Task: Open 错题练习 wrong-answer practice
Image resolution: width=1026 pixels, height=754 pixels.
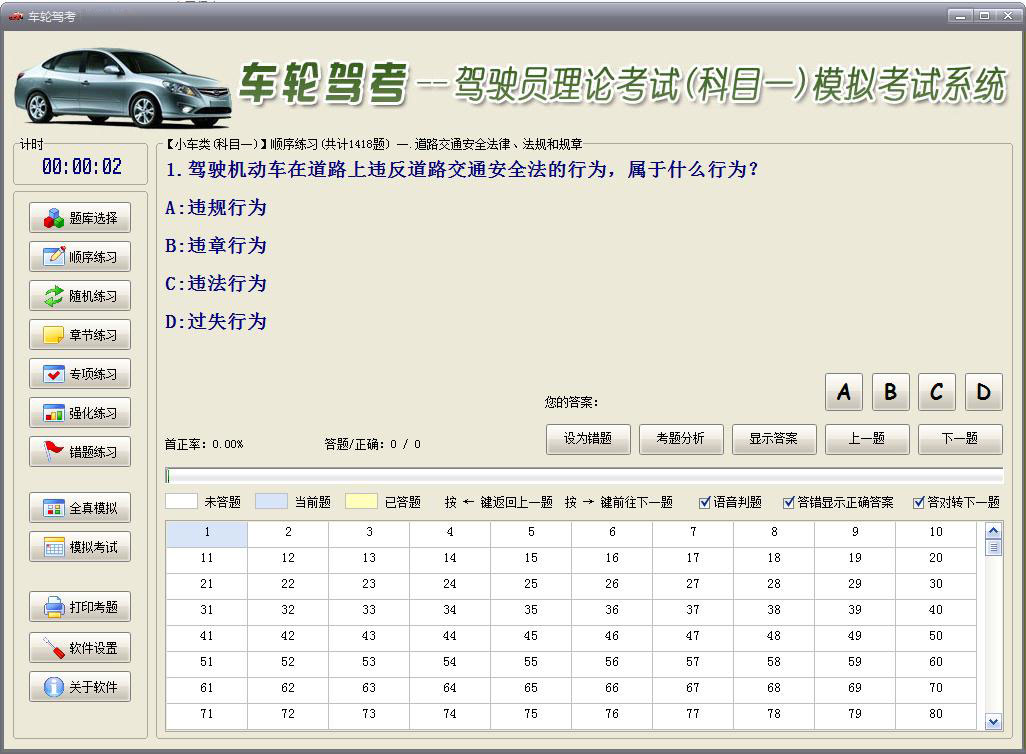Action: pyautogui.click(x=79, y=451)
